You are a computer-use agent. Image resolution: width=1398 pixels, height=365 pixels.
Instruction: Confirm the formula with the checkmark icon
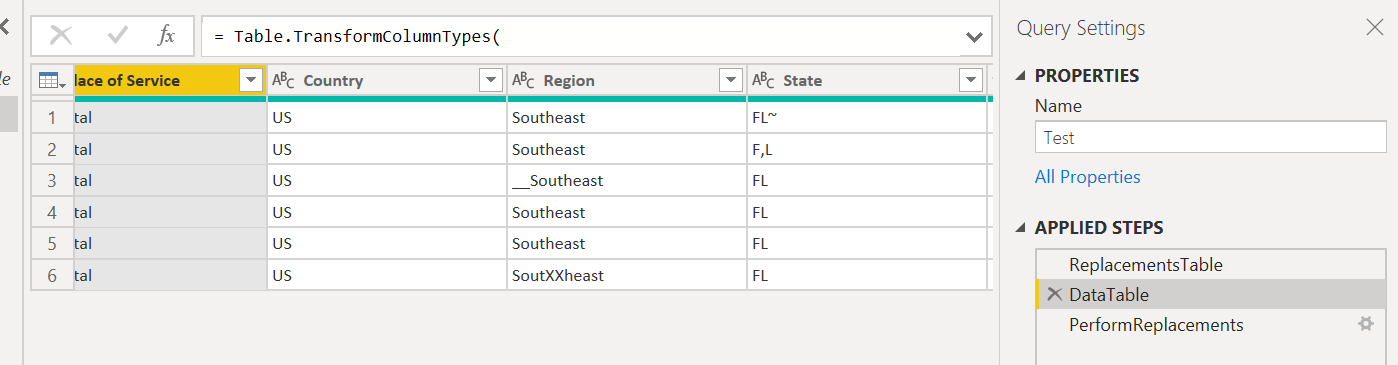117,35
